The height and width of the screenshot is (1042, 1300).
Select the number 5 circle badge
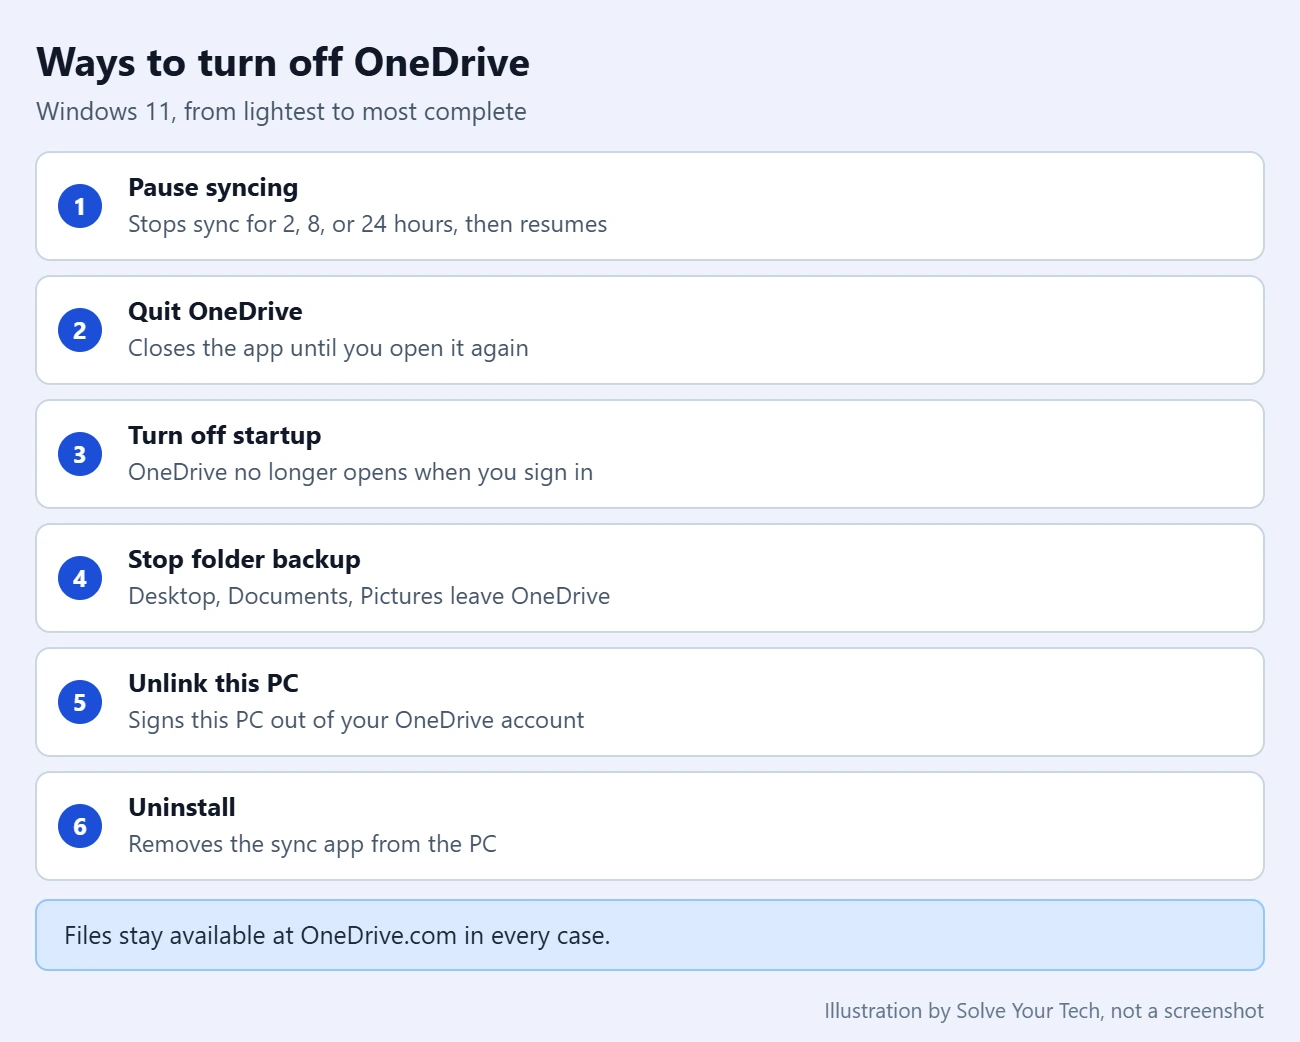click(x=80, y=702)
